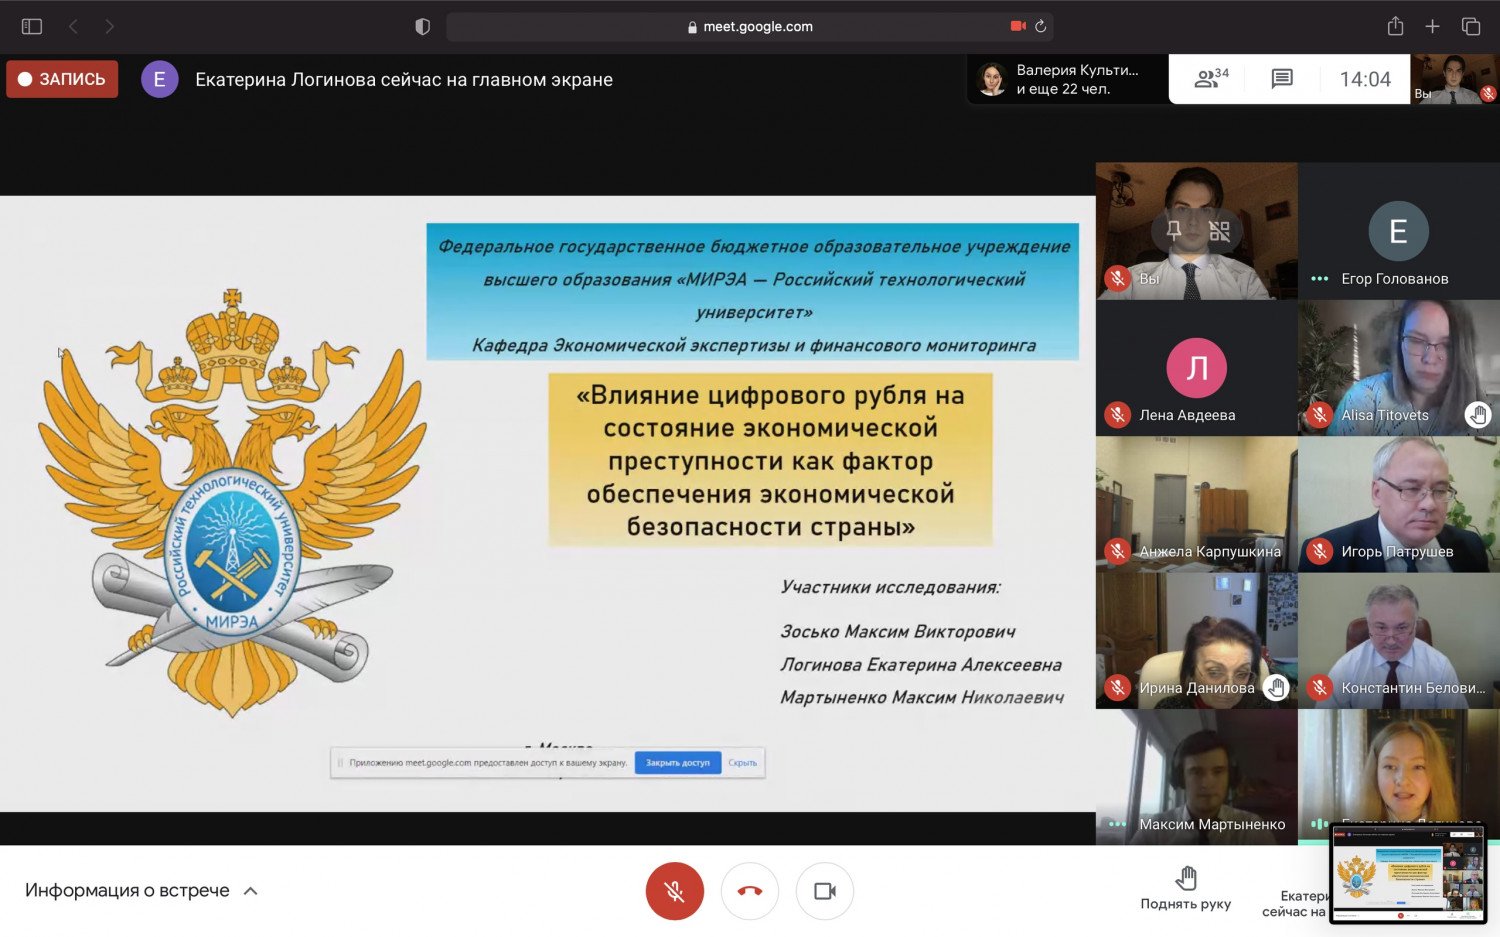Click Закрыть доступ in sharing bar
This screenshot has width=1500, height=937.
click(x=678, y=763)
